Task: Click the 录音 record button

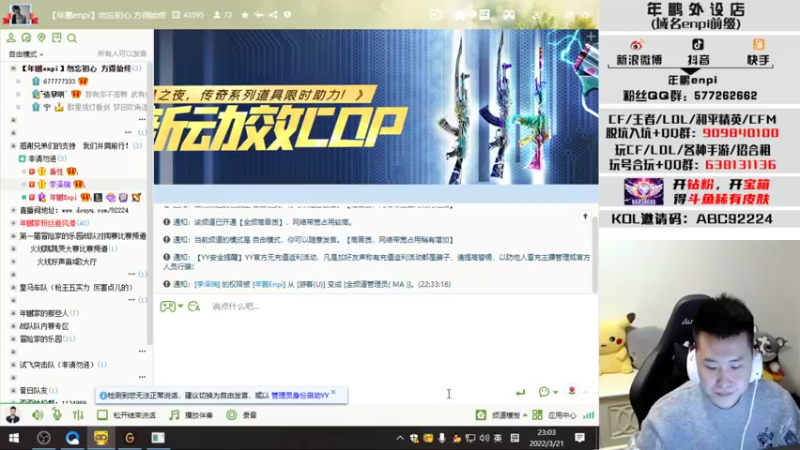Action: (242, 415)
